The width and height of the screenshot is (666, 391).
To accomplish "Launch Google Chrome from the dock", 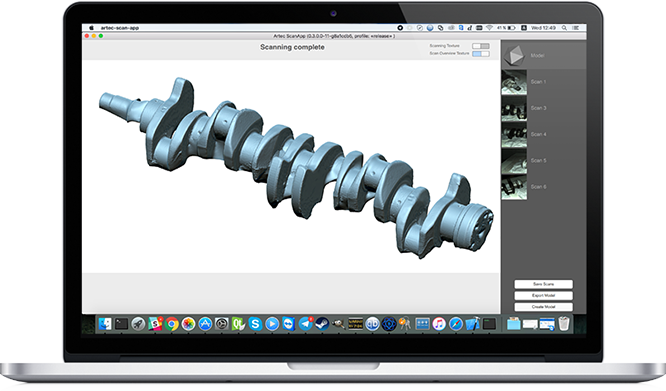I will coord(172,324).
